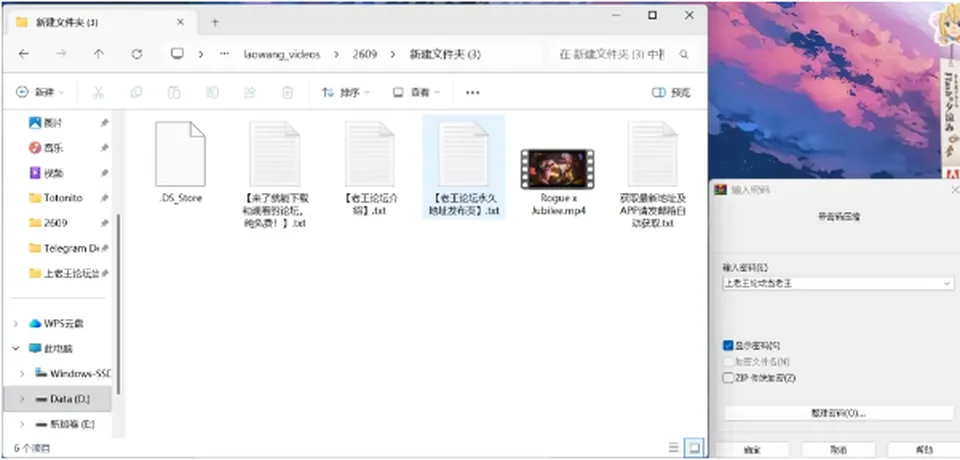
Task: Click the Delete trash icon
Action: pos(287,92)
